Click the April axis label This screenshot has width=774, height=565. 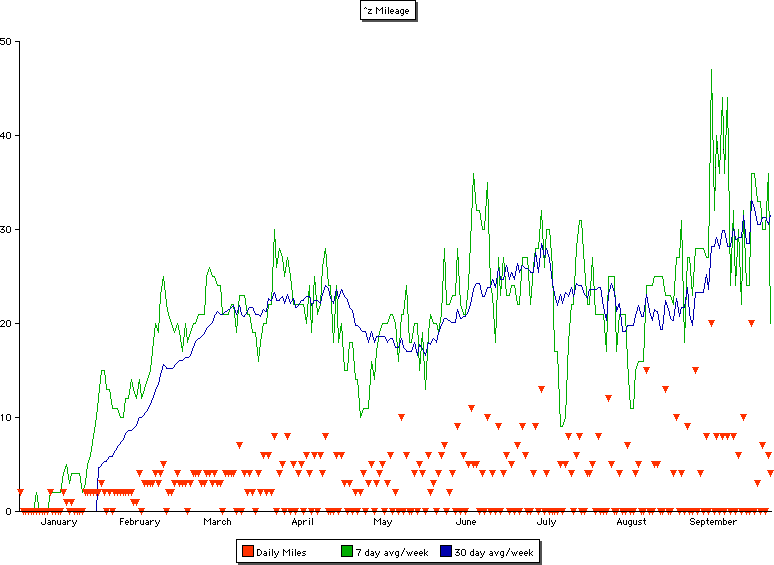[x=303, y=522]
